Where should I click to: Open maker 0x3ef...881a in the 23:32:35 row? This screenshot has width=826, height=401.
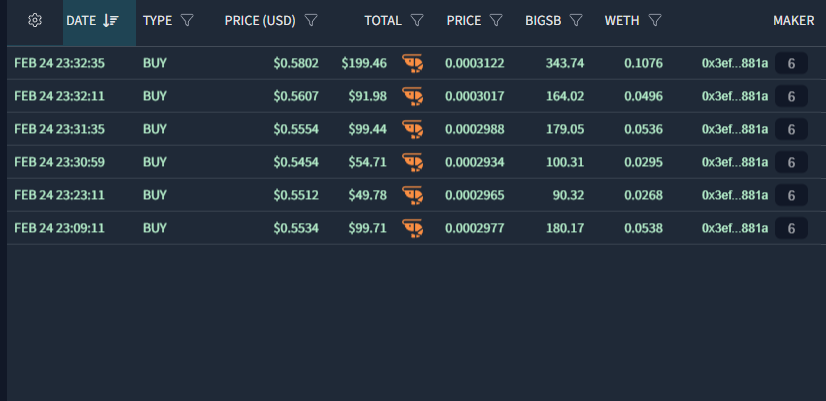point(735,64)
